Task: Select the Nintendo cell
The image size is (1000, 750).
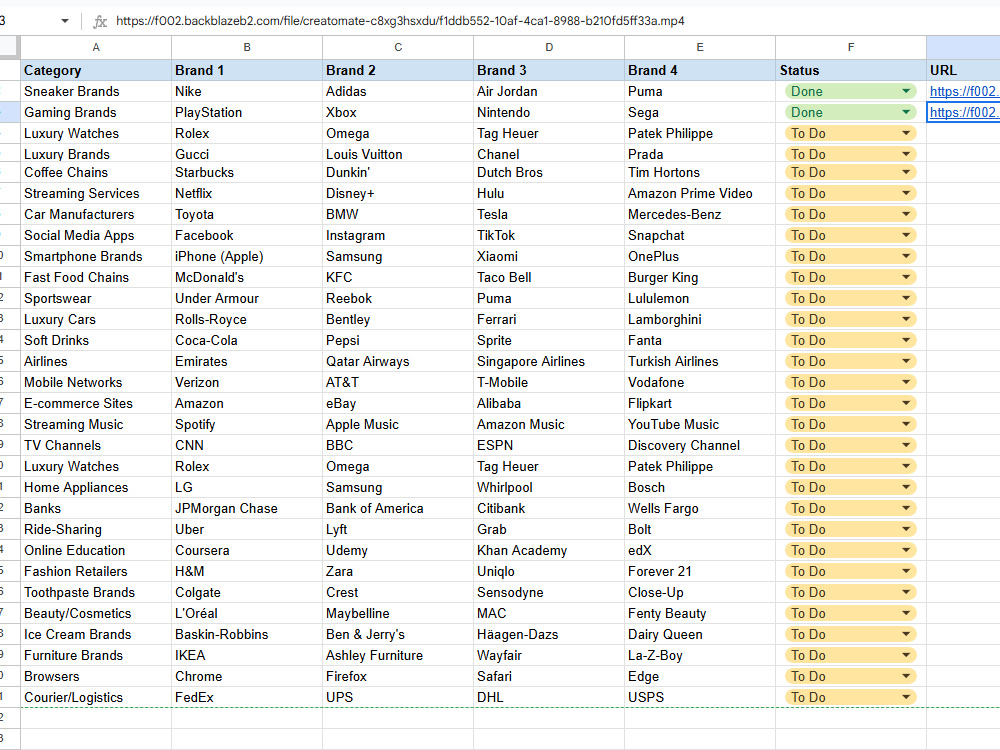Action: tap(549, 112)
